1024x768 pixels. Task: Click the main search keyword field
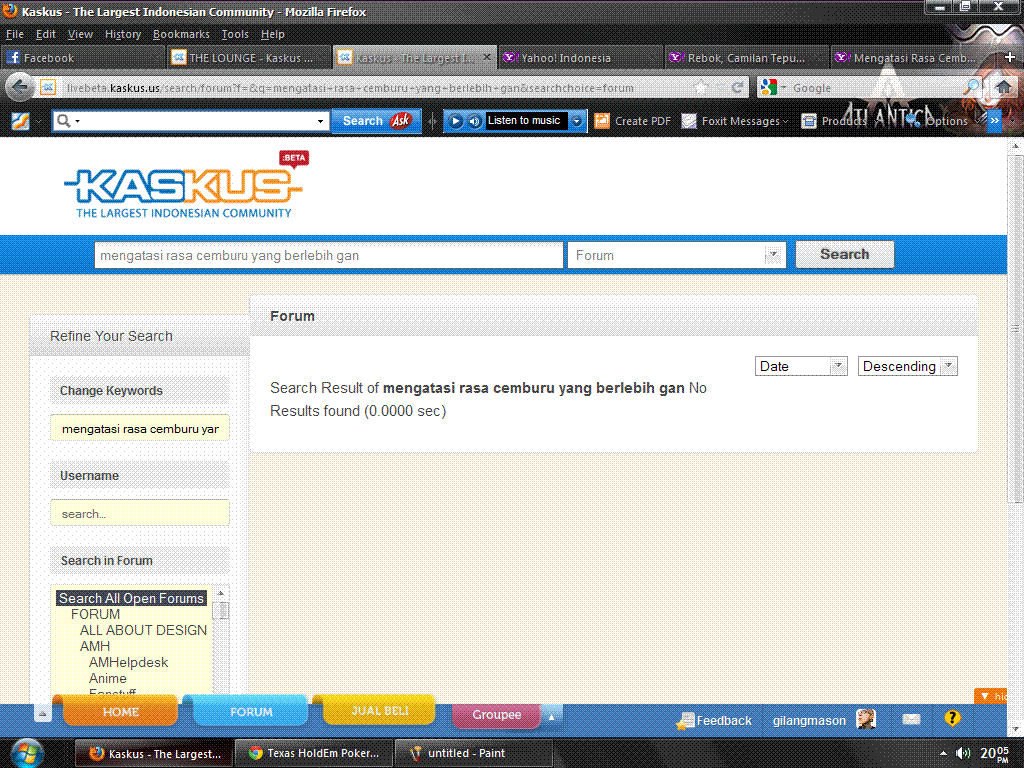coord(328,255)
